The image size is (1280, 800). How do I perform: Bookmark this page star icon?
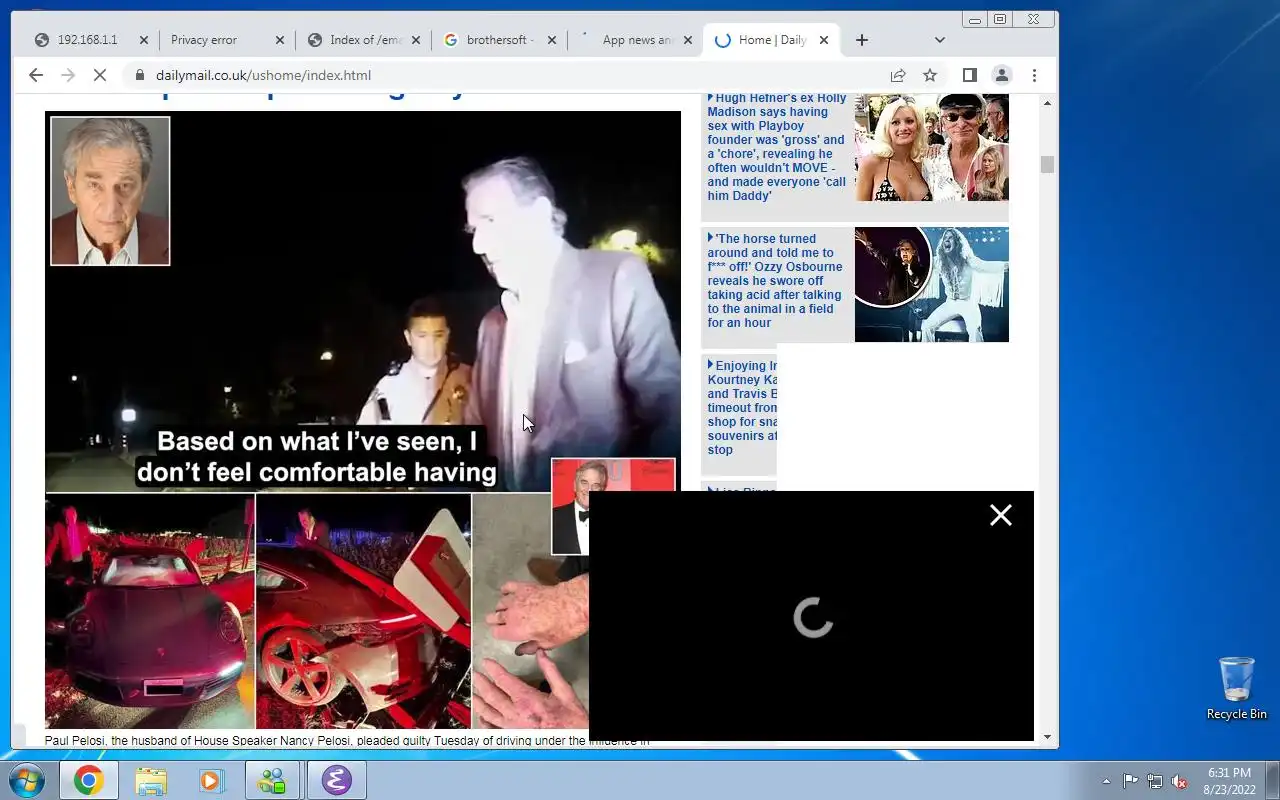[x=930, y=75]
